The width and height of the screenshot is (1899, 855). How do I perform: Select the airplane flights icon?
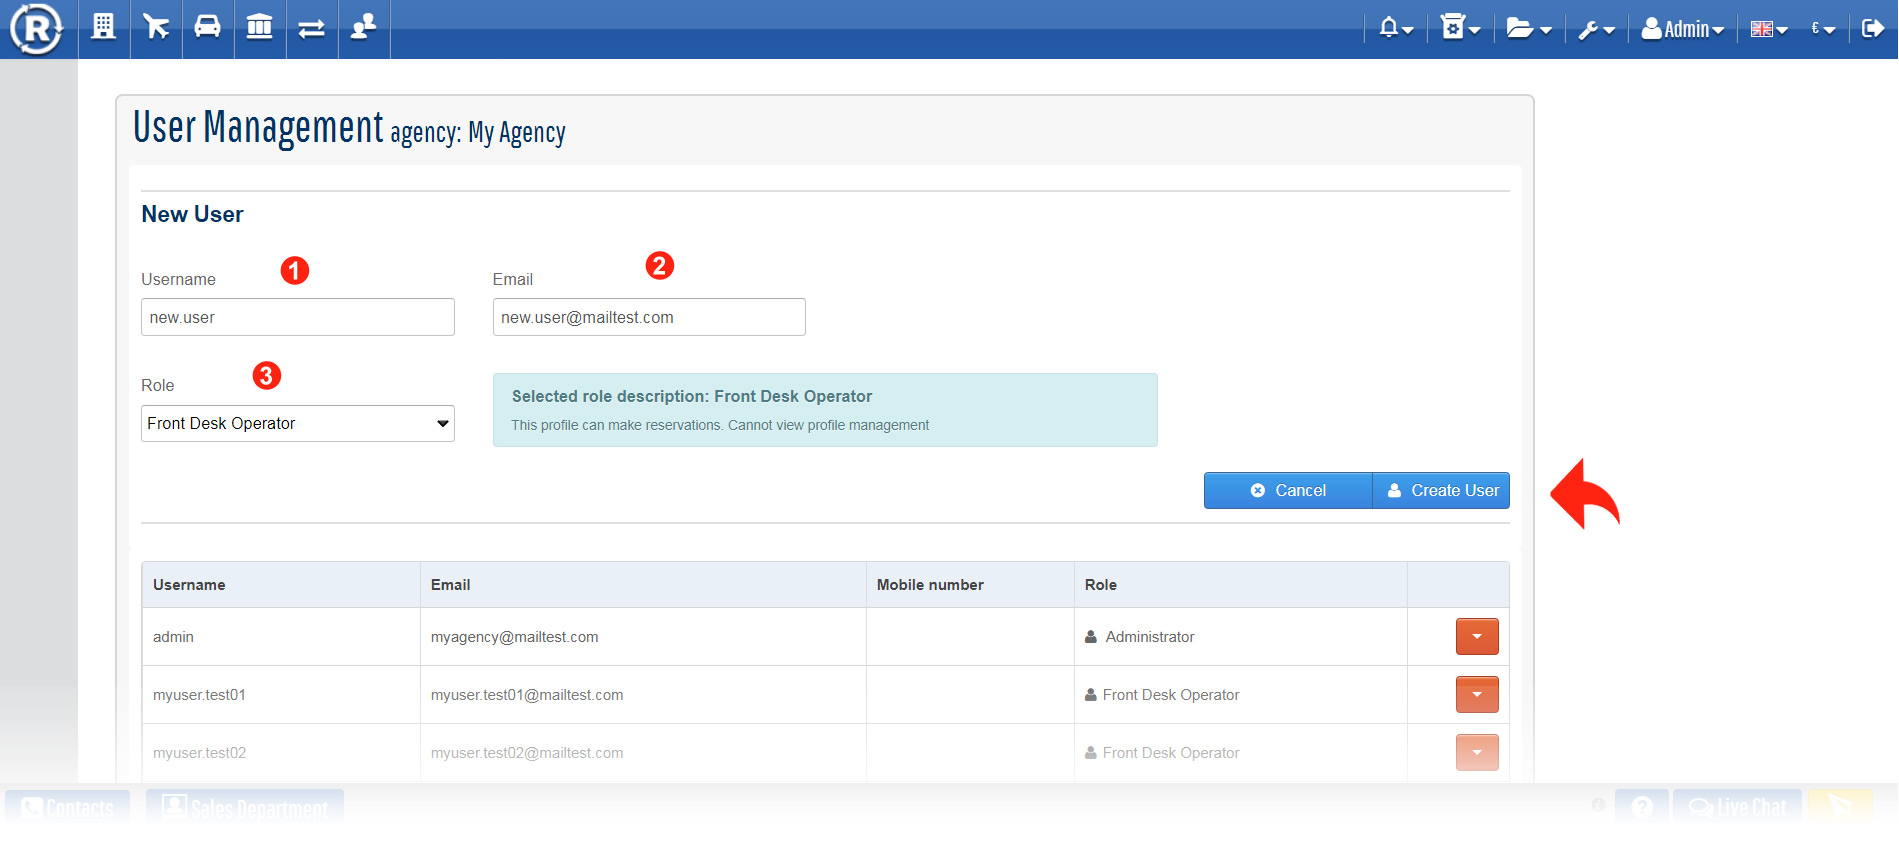156,27
